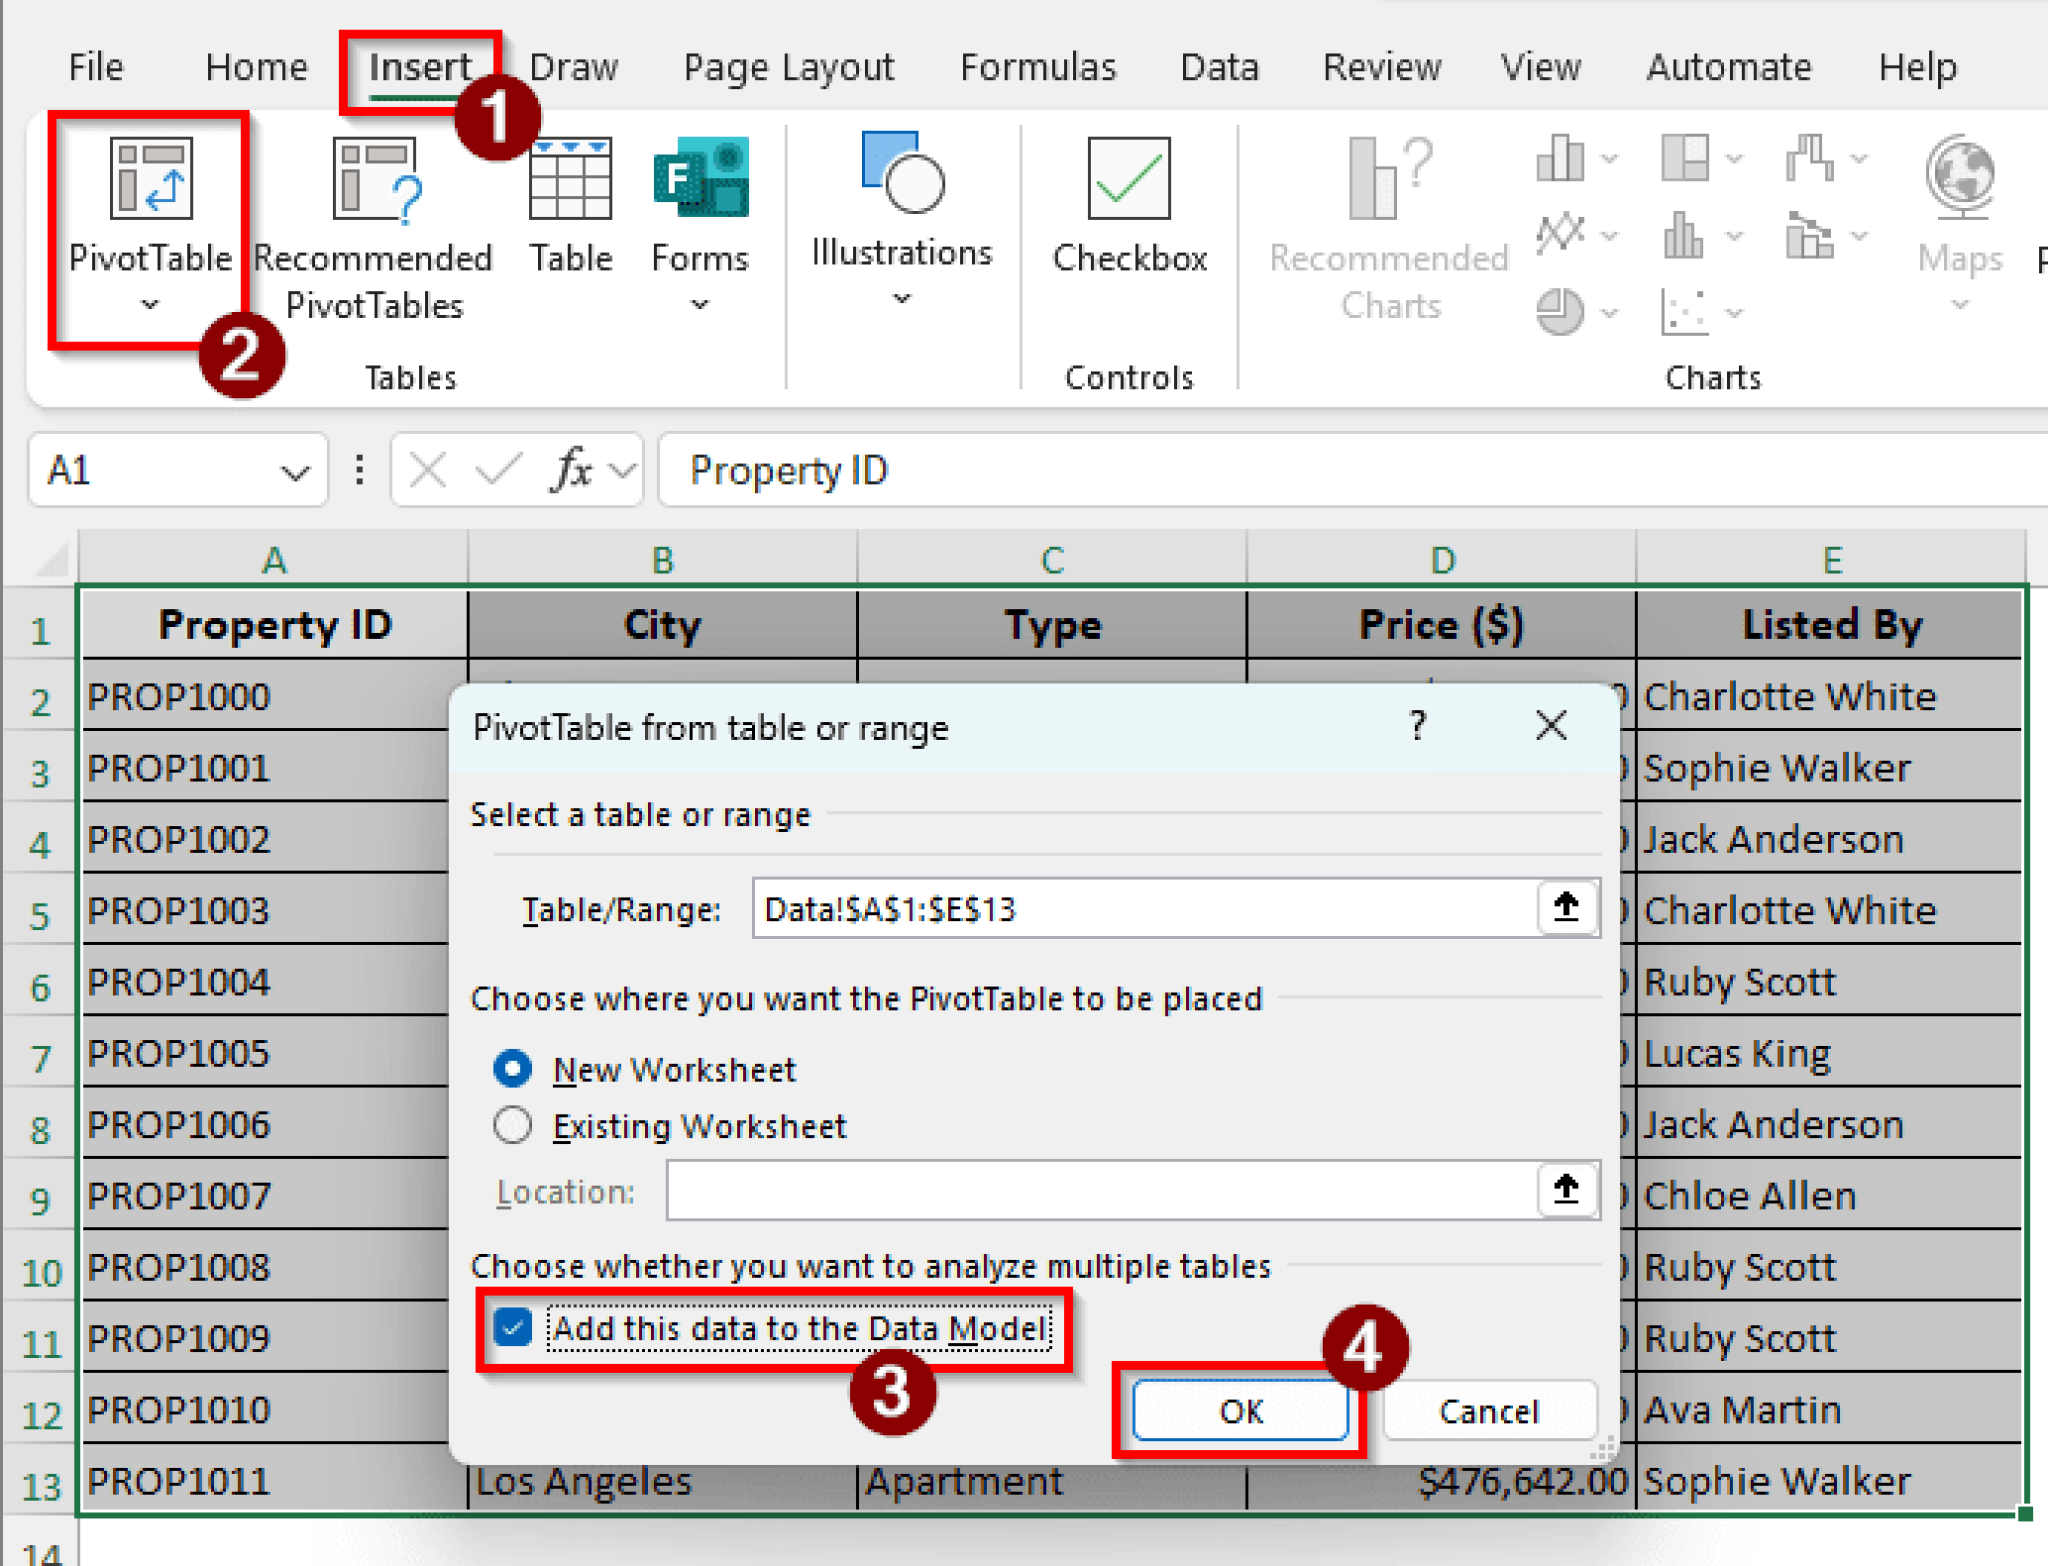Open the Name Box dropdown

[x=295, y=470]
